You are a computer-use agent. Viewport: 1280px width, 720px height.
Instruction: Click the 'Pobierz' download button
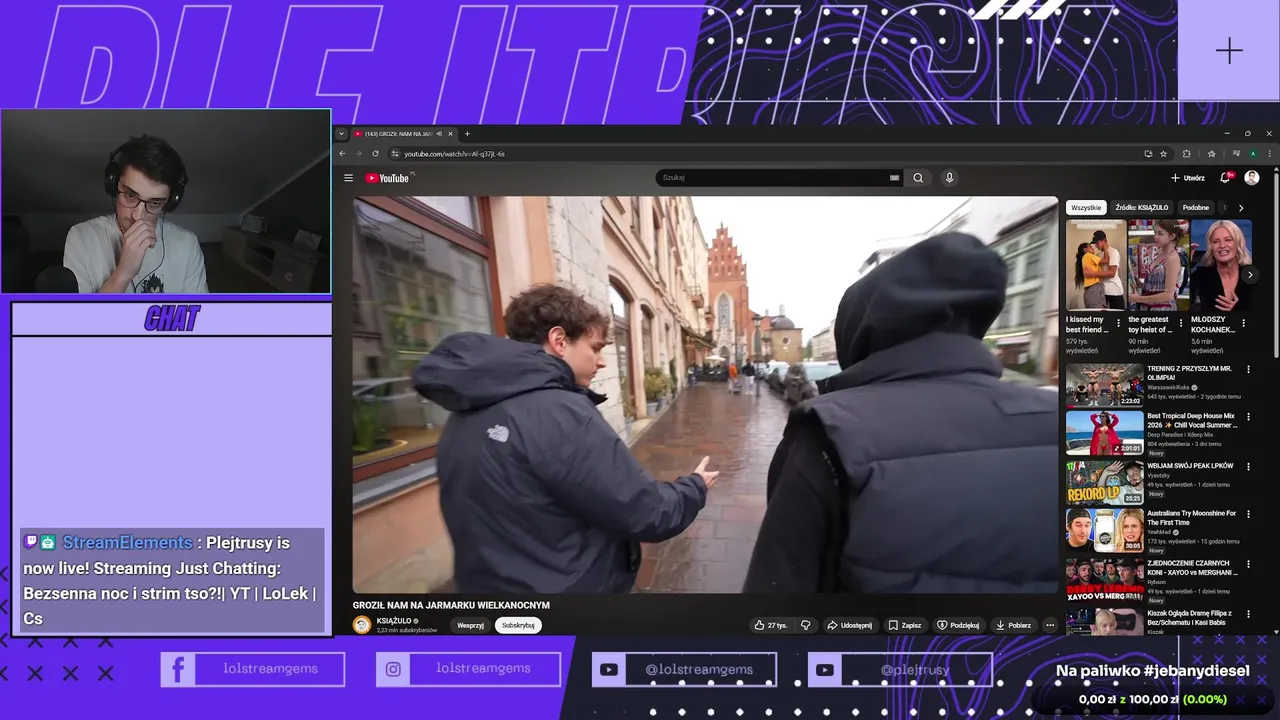click(1013, 625)
